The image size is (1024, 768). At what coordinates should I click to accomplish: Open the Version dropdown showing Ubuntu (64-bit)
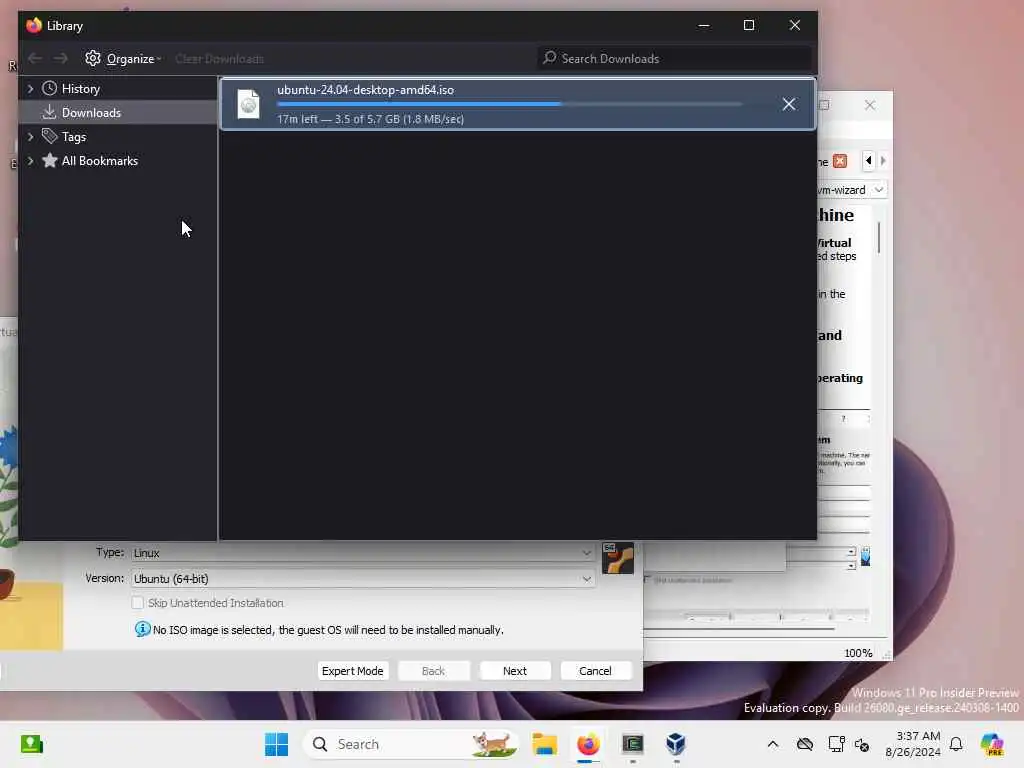pos(362,579)
